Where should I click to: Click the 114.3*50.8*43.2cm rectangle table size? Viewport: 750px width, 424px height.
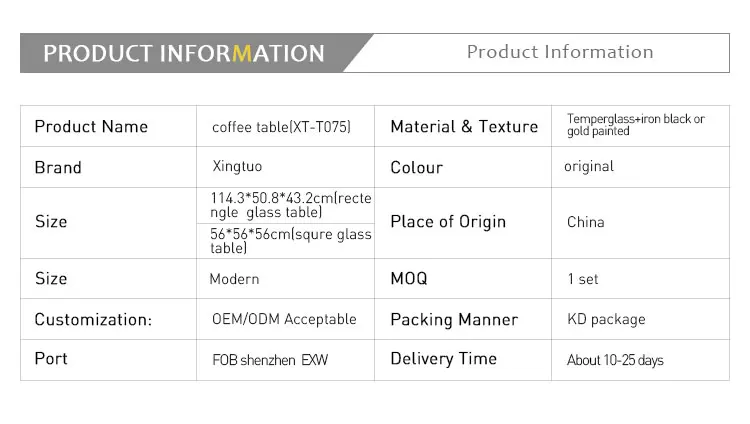(x=290, y=205)
